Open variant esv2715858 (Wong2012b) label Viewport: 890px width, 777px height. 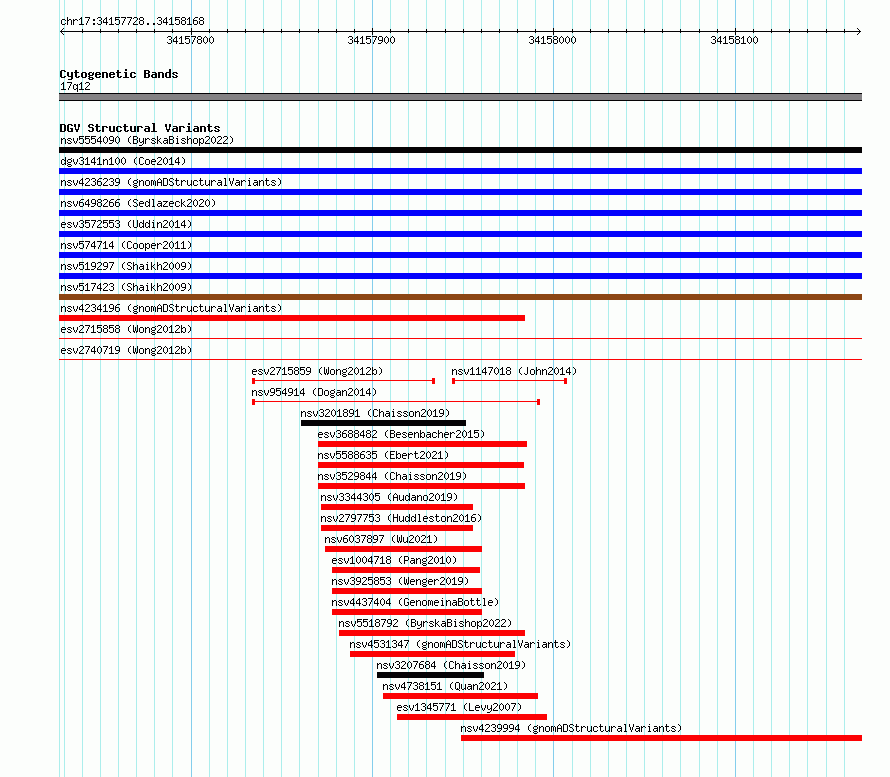[126, 329]
